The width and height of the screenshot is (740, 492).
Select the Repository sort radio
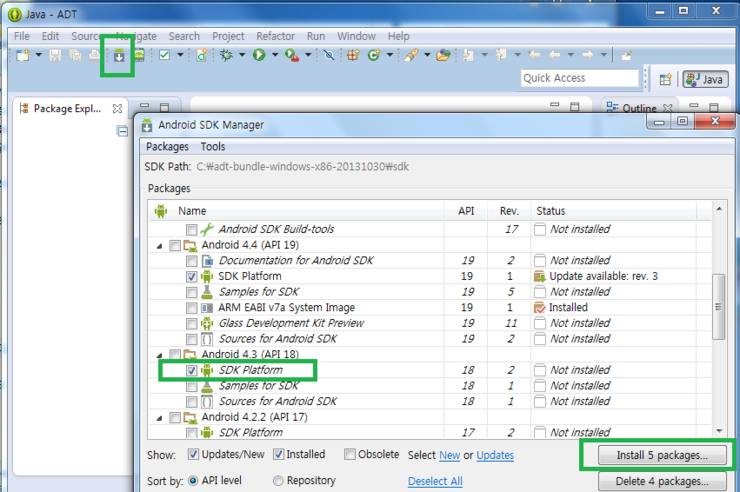(x=278, y=481)
